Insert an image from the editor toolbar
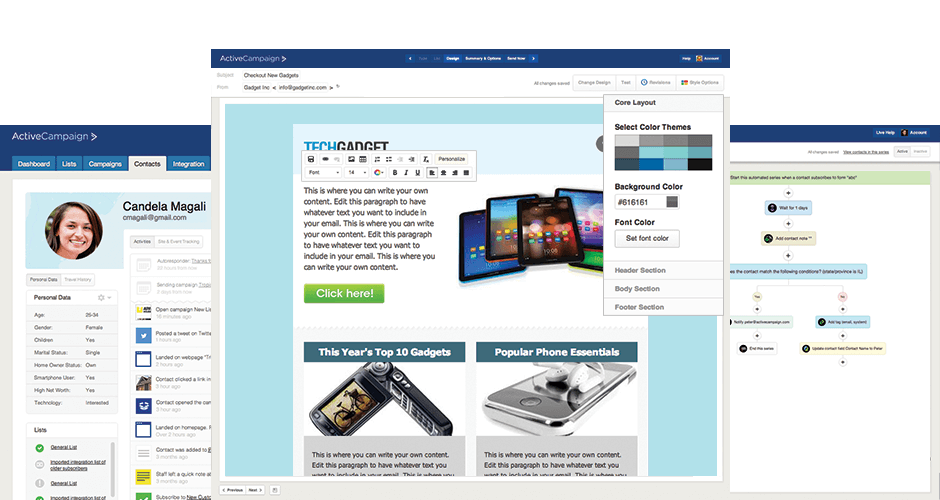This screenshot has width=940, height=500. [351, 159]
